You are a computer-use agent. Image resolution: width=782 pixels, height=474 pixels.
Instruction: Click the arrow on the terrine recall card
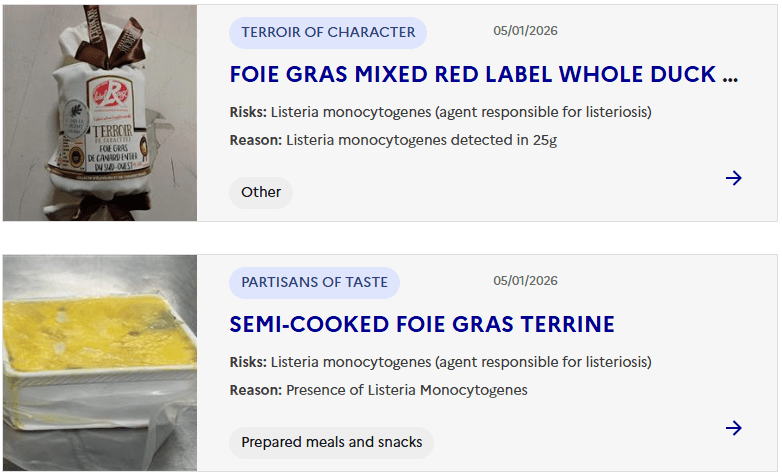[x=734, y=428]
